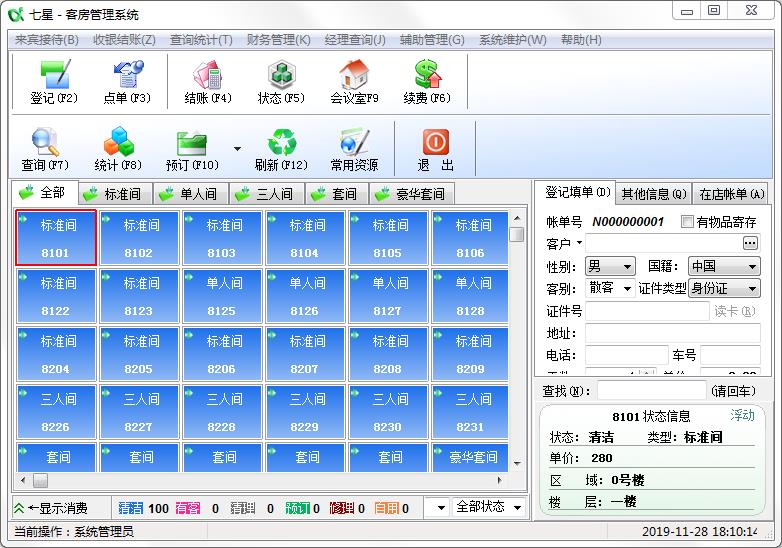Select room tile 标准间 8101
The height and width of the screenshot is (548, 782).
tap(56, 237)
